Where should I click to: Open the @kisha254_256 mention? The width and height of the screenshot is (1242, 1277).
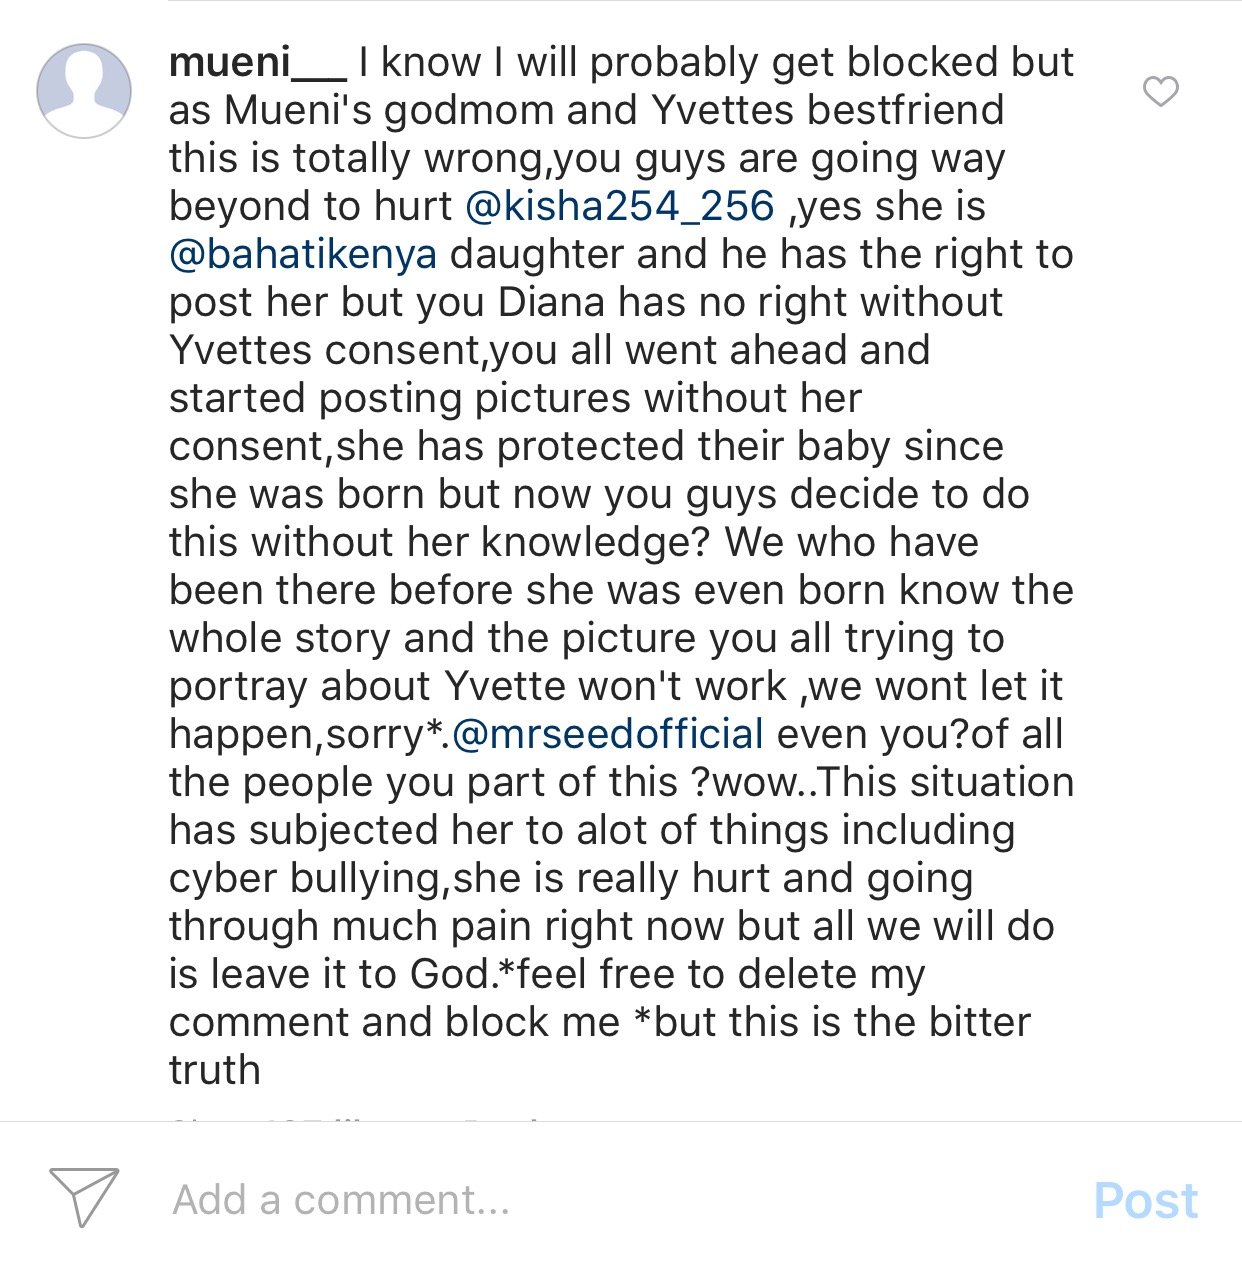click(620, 207)
